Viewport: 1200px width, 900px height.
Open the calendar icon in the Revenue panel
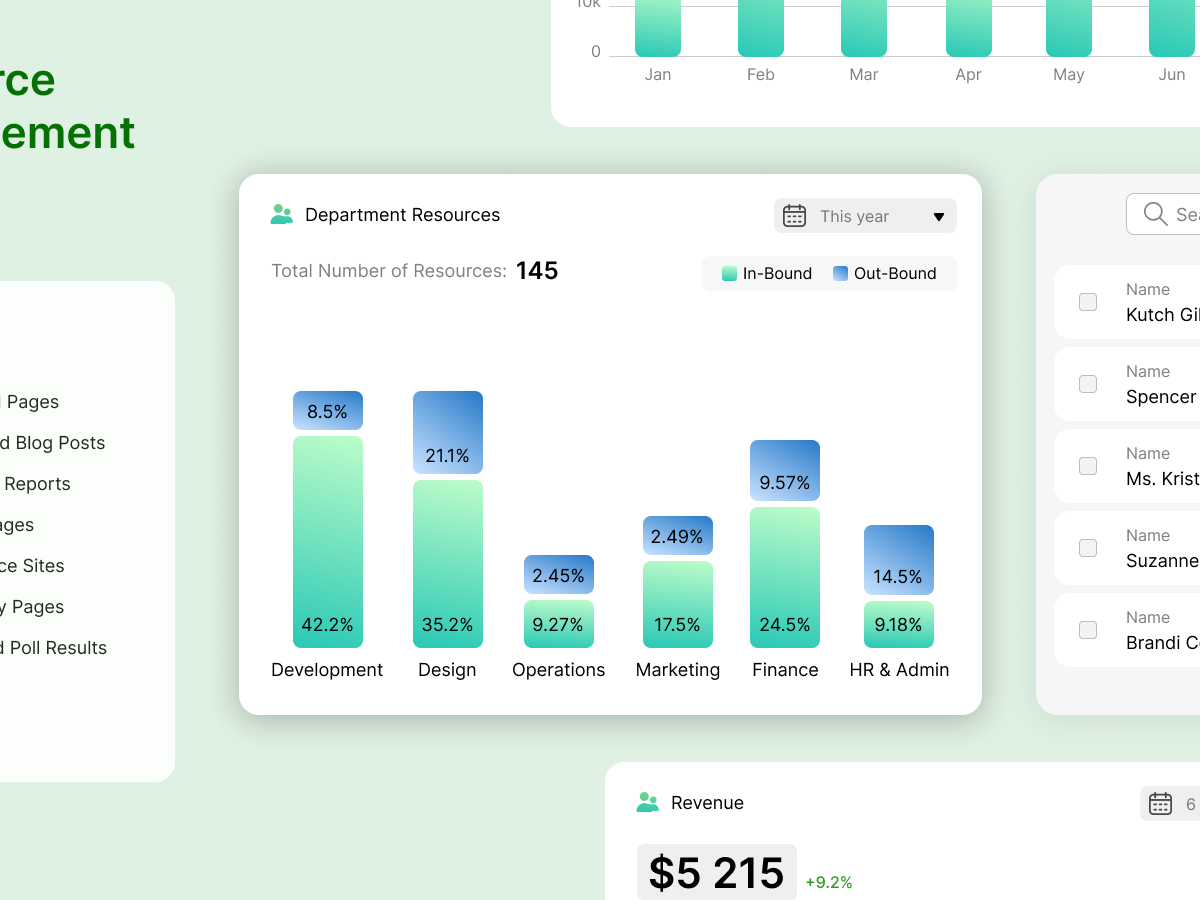[1159, 803]
